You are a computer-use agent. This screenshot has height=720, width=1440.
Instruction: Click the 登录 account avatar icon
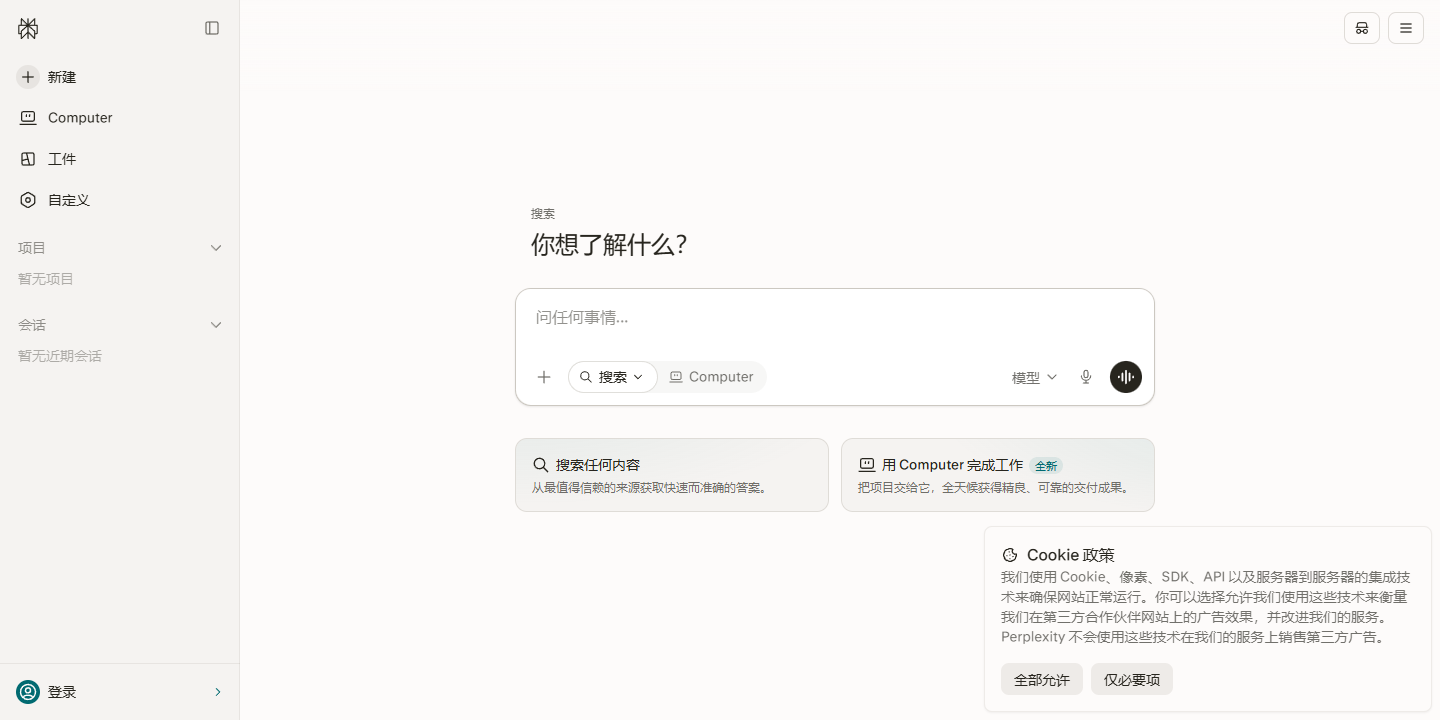pos(28,692)
